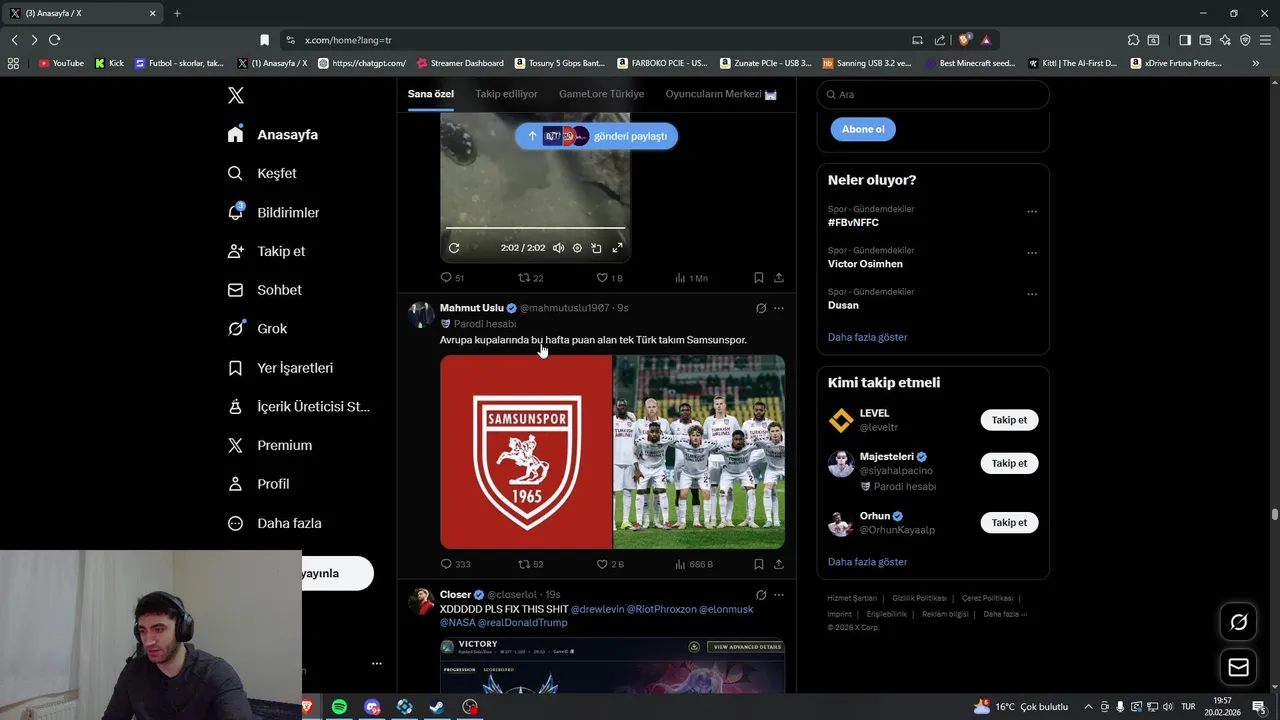Open a new browser tab

(x=177, y=13)
